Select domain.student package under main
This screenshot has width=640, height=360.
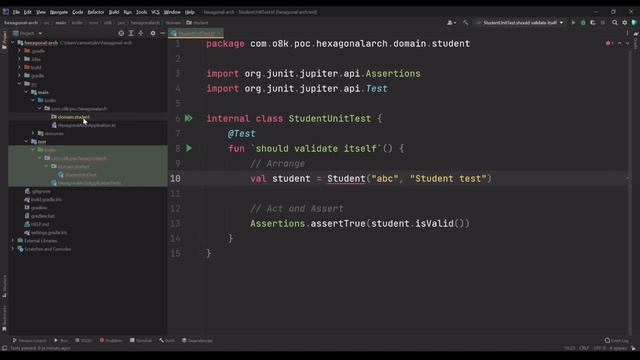pos(73,117)
